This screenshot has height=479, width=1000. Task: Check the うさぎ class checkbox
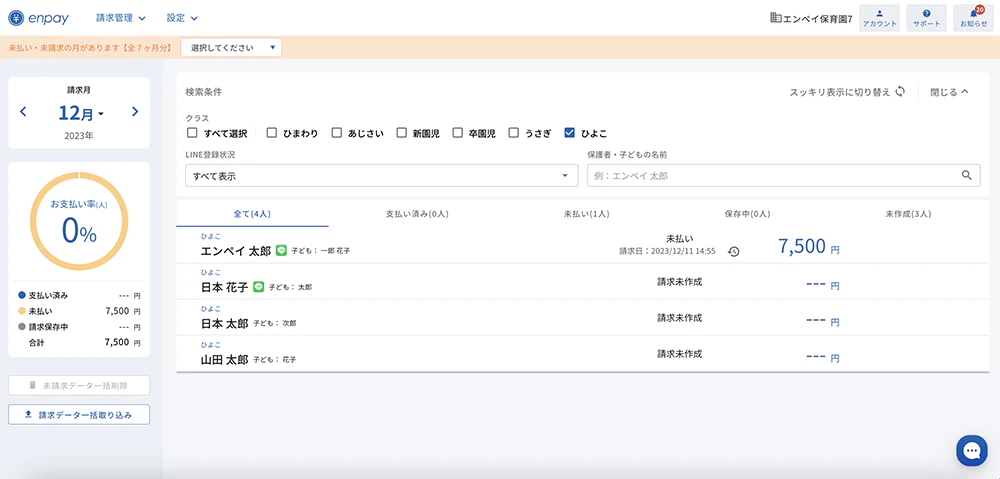tap(514, 133)
